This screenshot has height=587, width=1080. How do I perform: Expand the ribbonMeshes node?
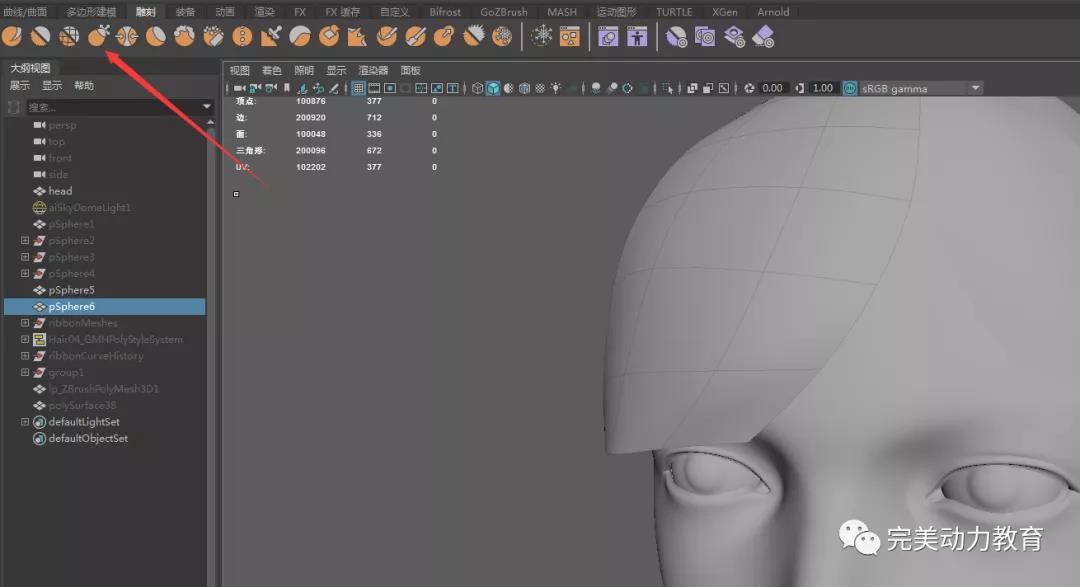coord(25,323)
